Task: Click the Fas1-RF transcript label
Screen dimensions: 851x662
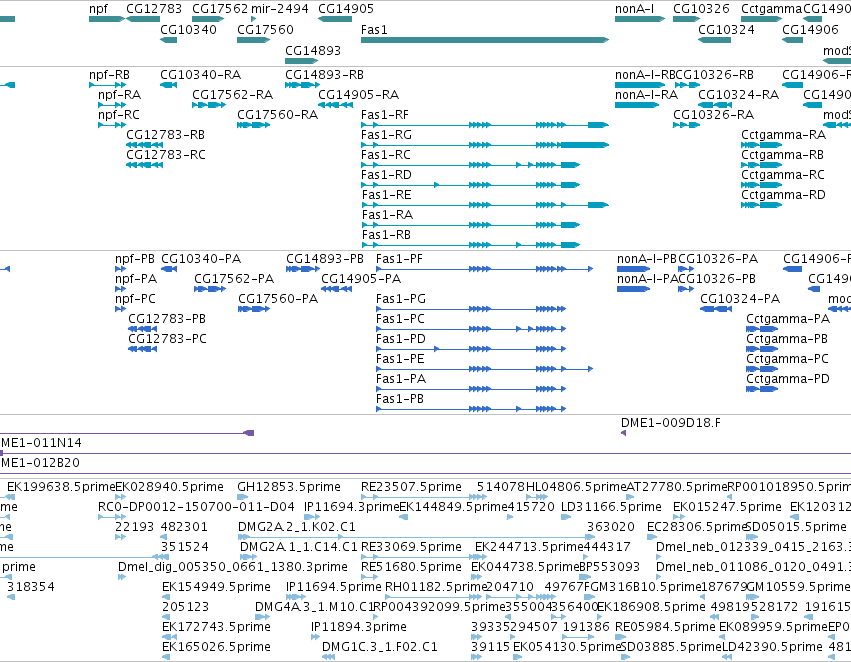Action: pos(385,115)
